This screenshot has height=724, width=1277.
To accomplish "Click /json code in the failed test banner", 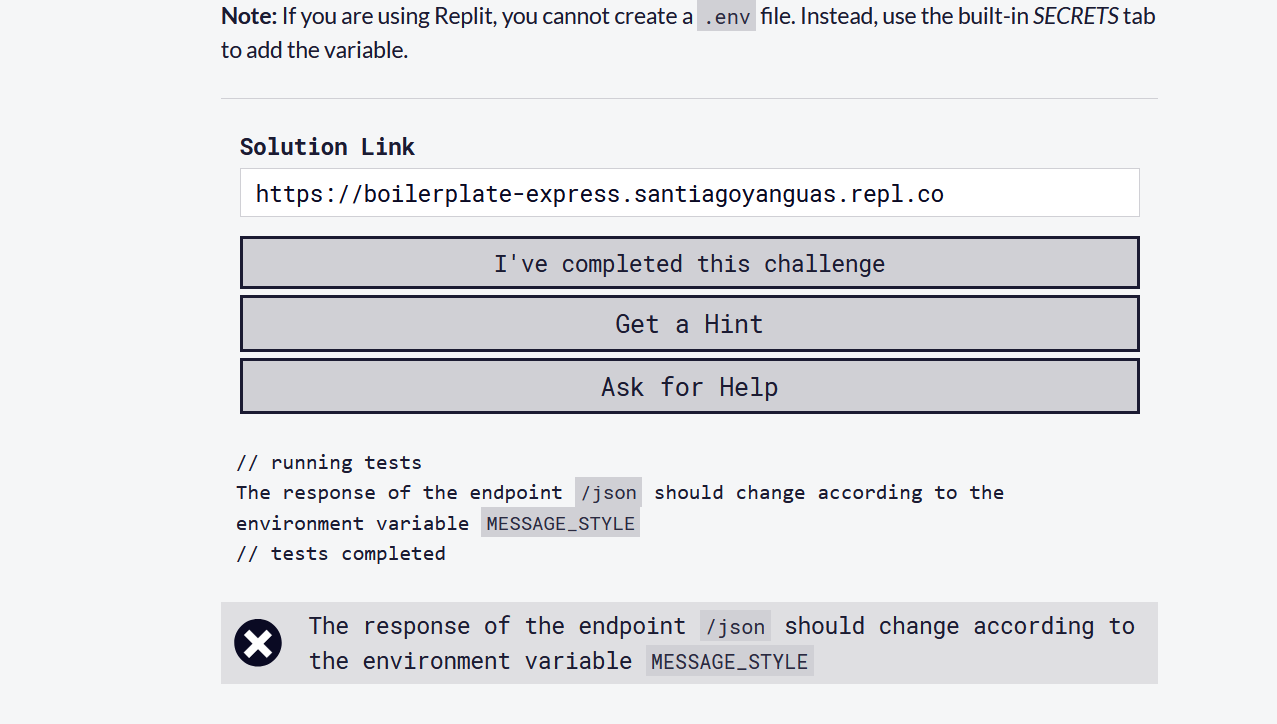I will click(735, 627).
